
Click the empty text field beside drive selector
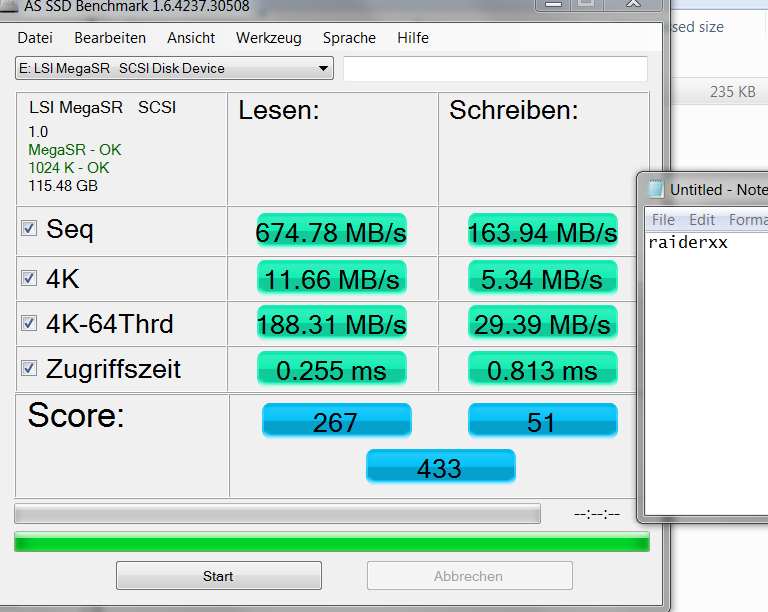[495, 69]
